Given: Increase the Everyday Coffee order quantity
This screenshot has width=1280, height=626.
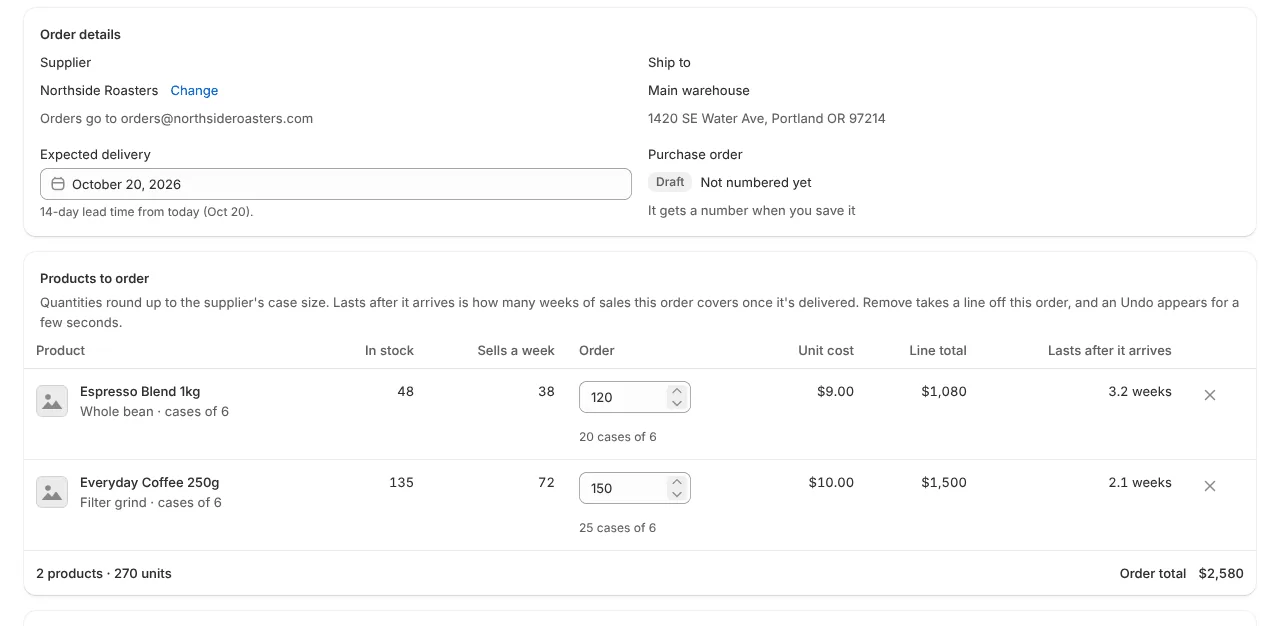Looking at the screenshot, I should (x=677, y=482).
